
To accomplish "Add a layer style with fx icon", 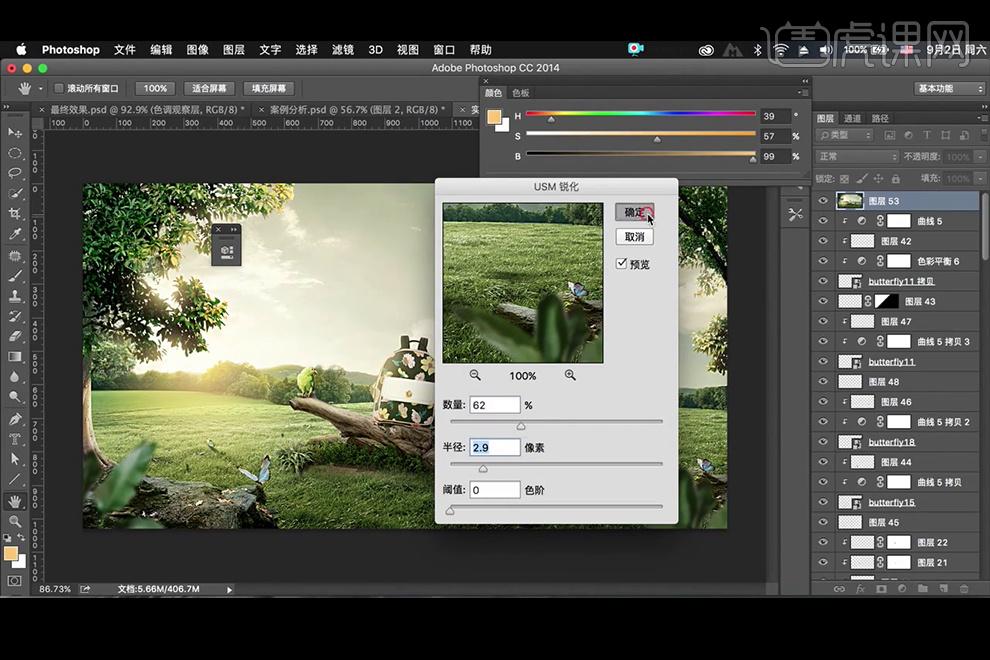I will (x=860, y=589).
